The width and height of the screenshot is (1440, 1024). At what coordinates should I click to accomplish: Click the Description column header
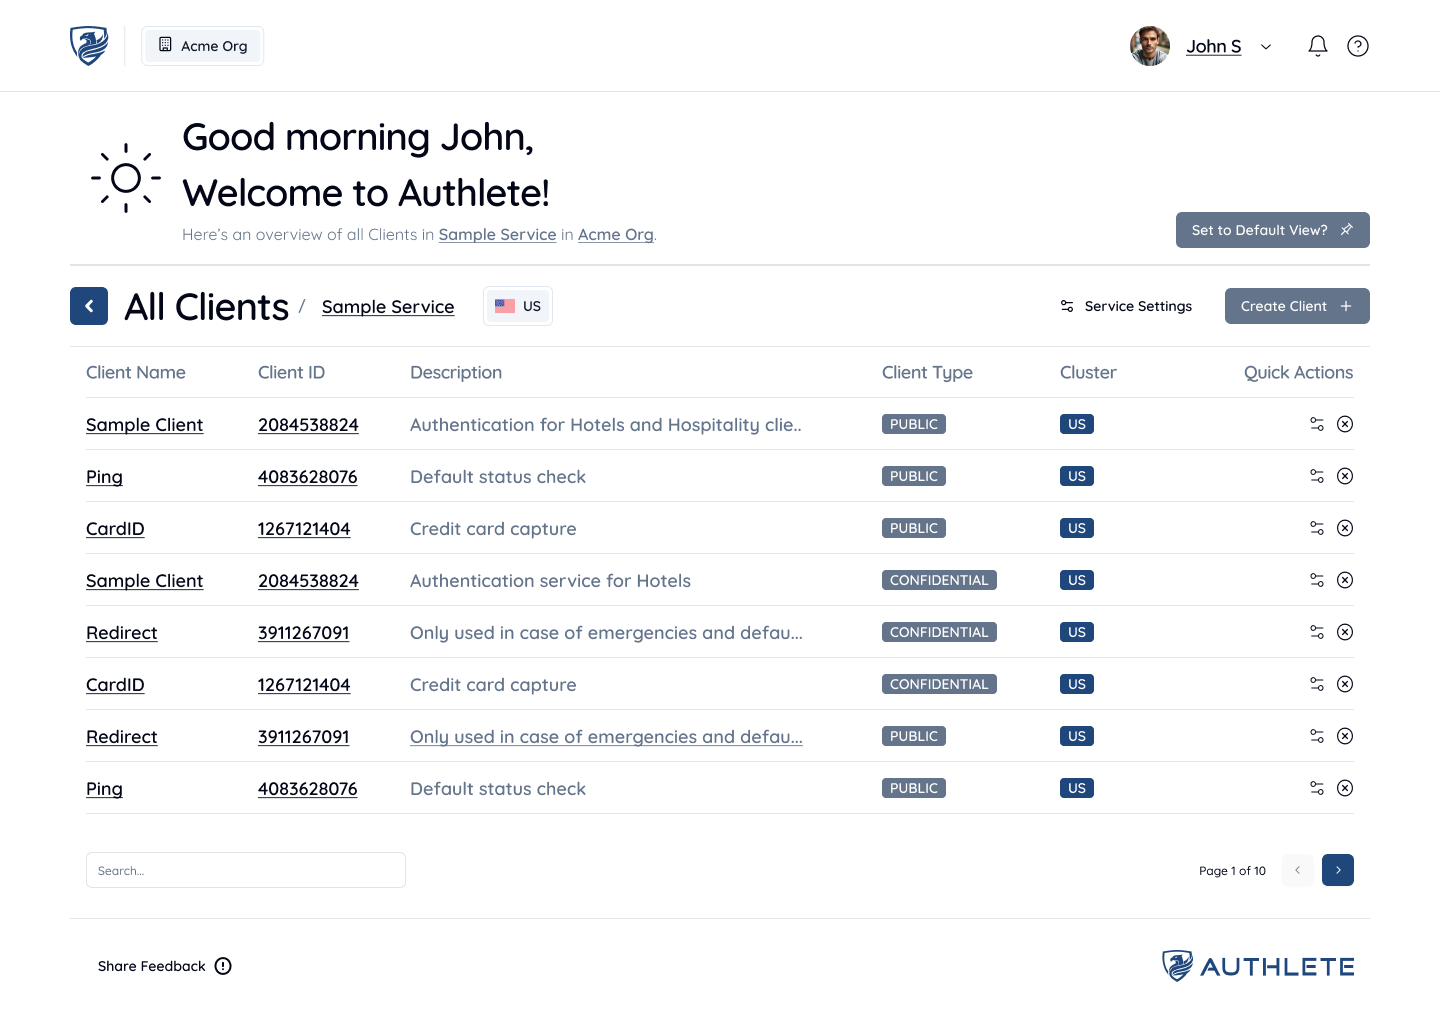point(456,372)
